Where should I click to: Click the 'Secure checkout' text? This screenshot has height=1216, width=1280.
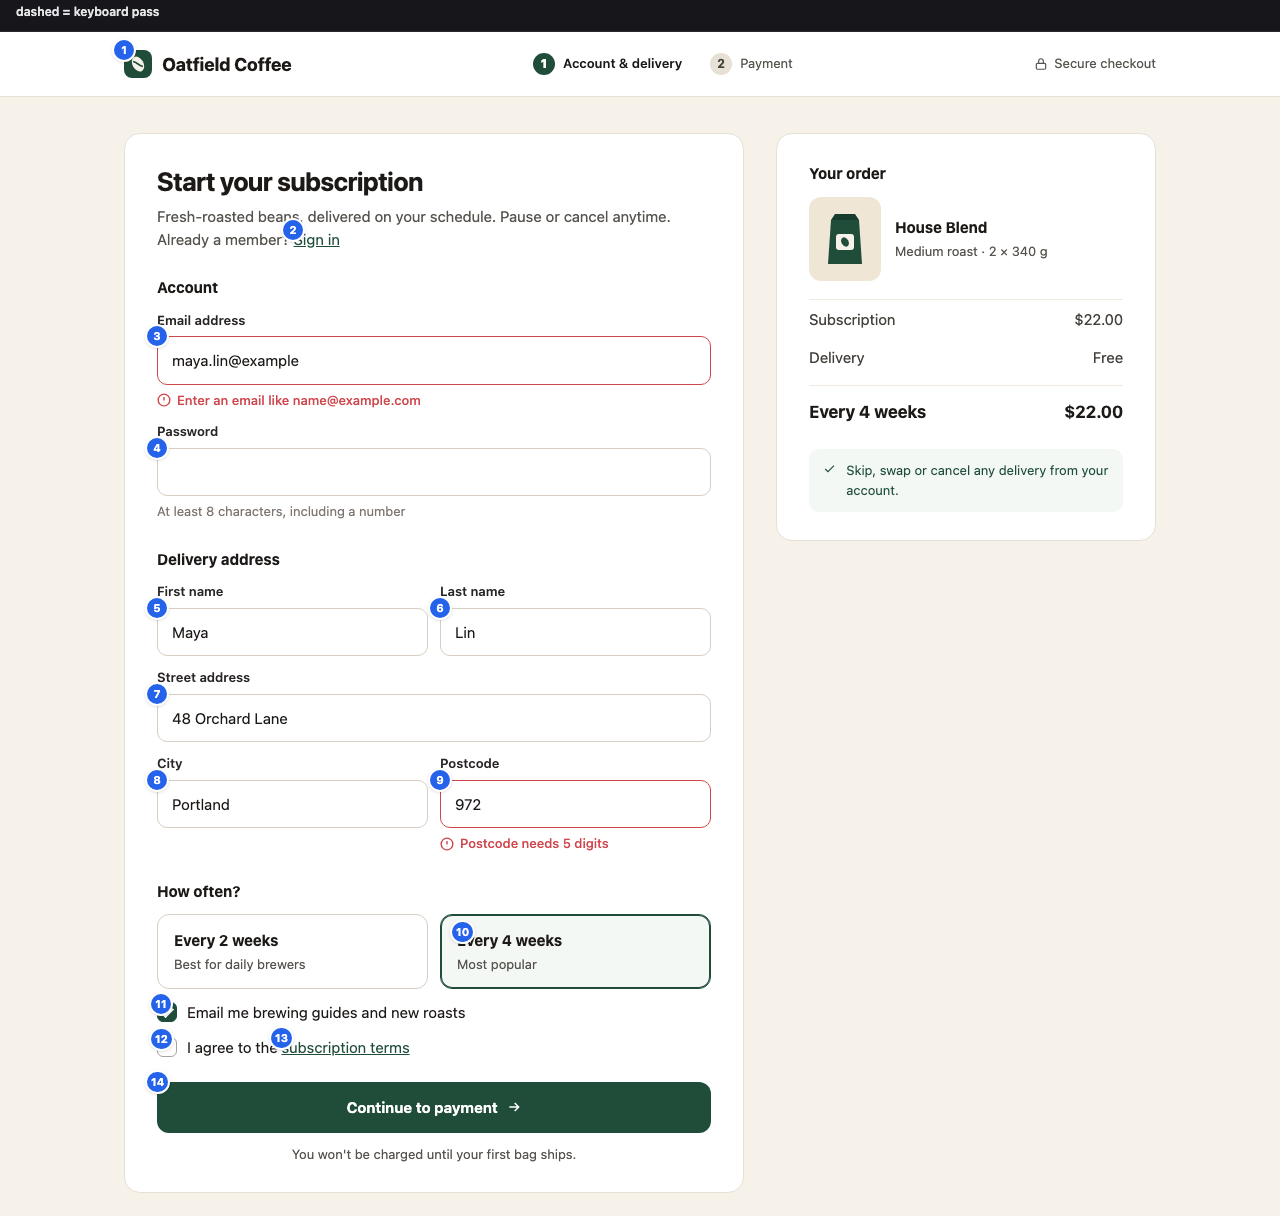pyautogui.click(x=1105, y=64)
